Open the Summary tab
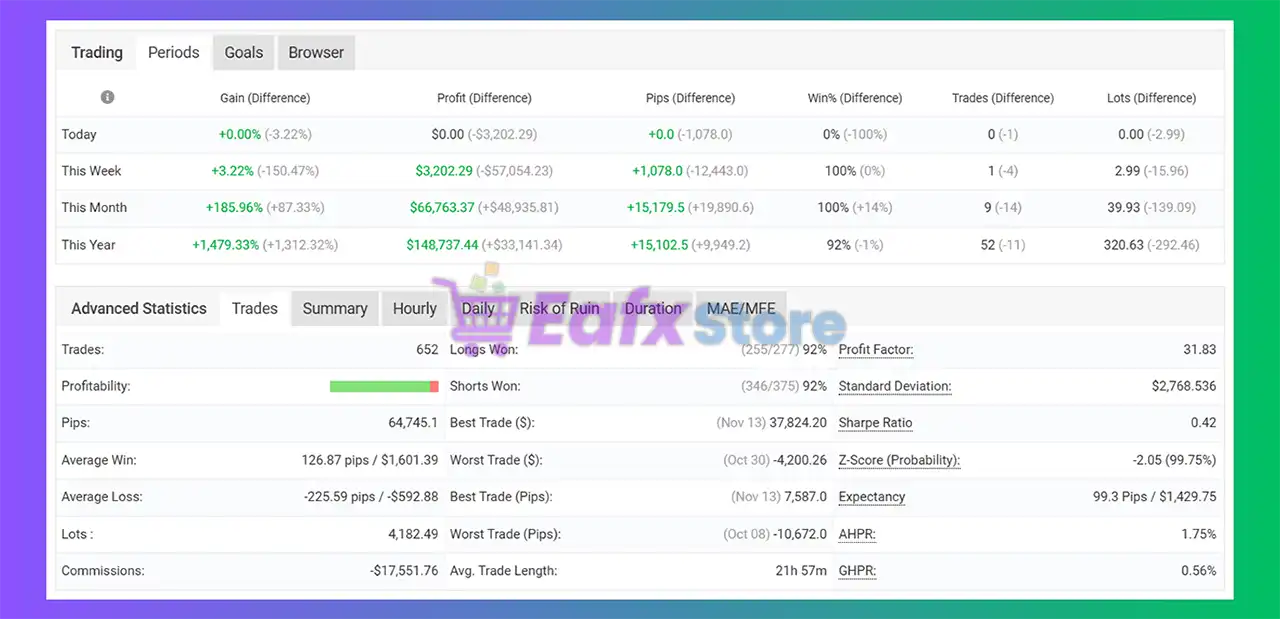Viewport: 1280px width, 619px height. (x=334, y=309)
